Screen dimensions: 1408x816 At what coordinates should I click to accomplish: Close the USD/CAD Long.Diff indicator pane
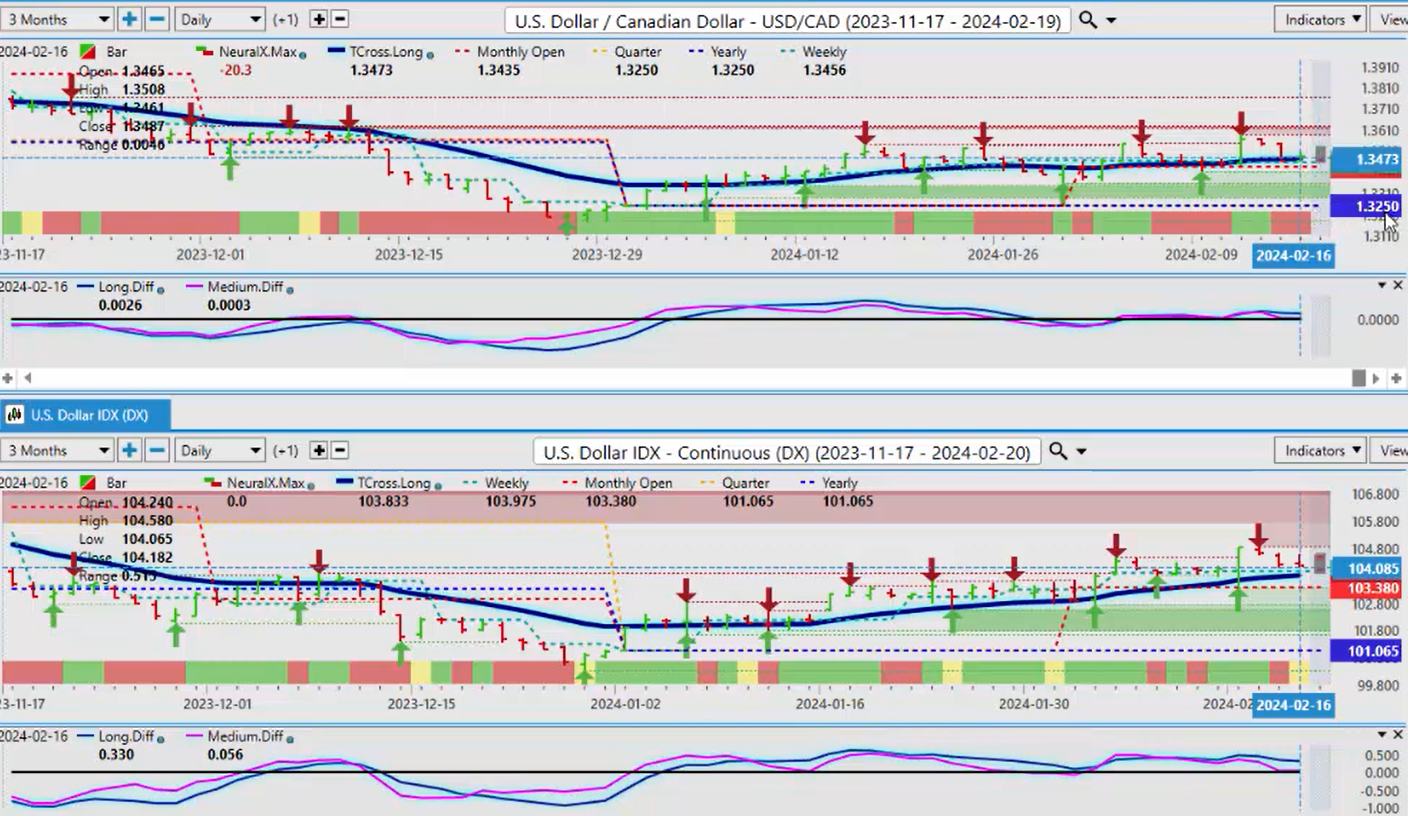(x=1397, y=285)
